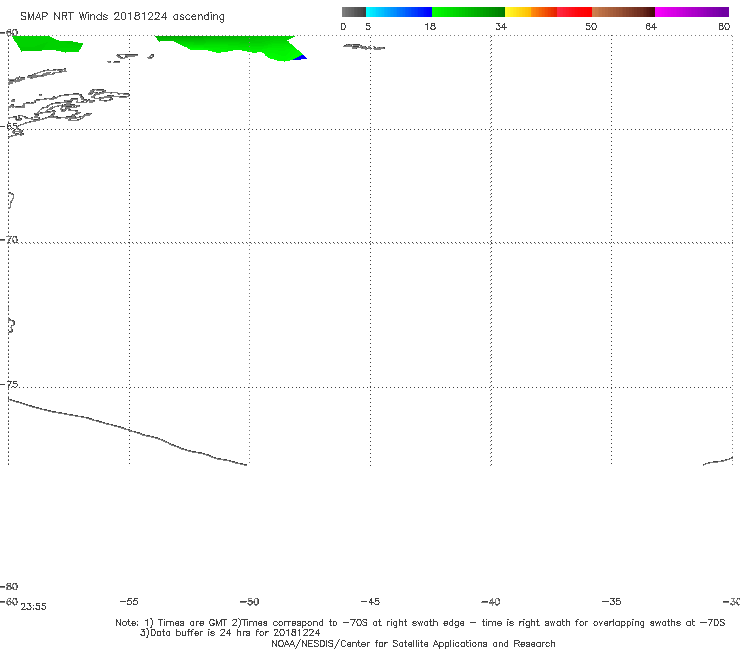The height and width of the screenshot is (650, 740).
Task: Click the NOAA/NESDIS credit line
Action: [x=413, y=643]
